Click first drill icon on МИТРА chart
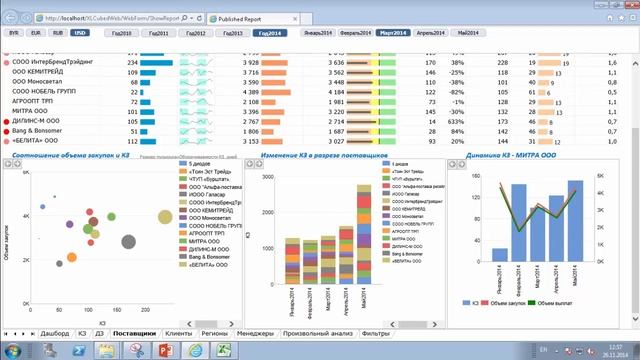Screen dimensions: 640x360 coord(452,164)
